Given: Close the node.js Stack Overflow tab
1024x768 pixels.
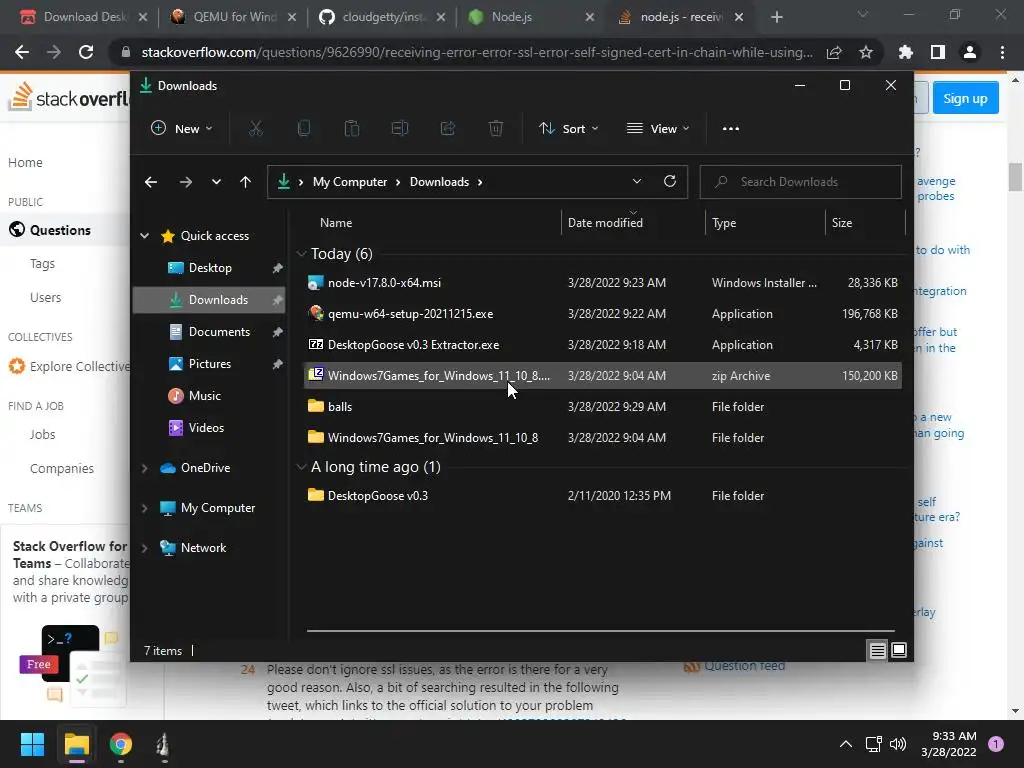Looking at the screenshot, I should (739, 17).
